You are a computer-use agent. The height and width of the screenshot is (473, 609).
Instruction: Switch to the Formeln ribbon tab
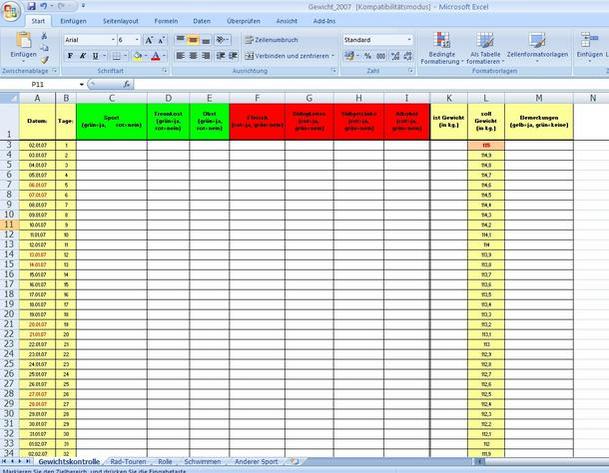coord(166,21)
